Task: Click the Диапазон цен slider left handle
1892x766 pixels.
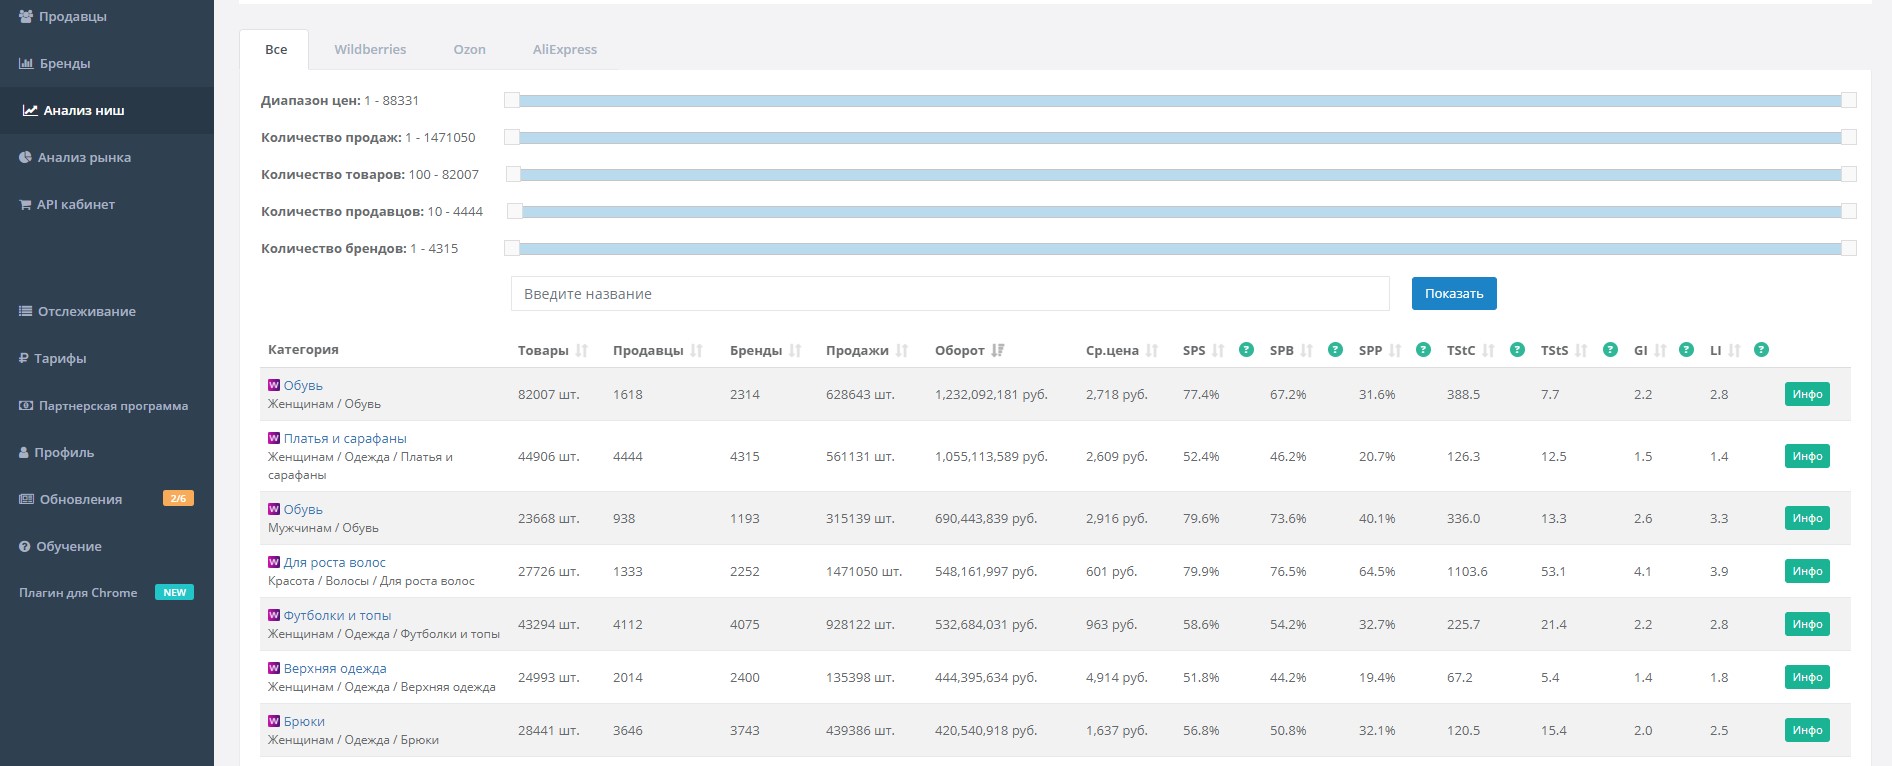Action: pos(512,100)
